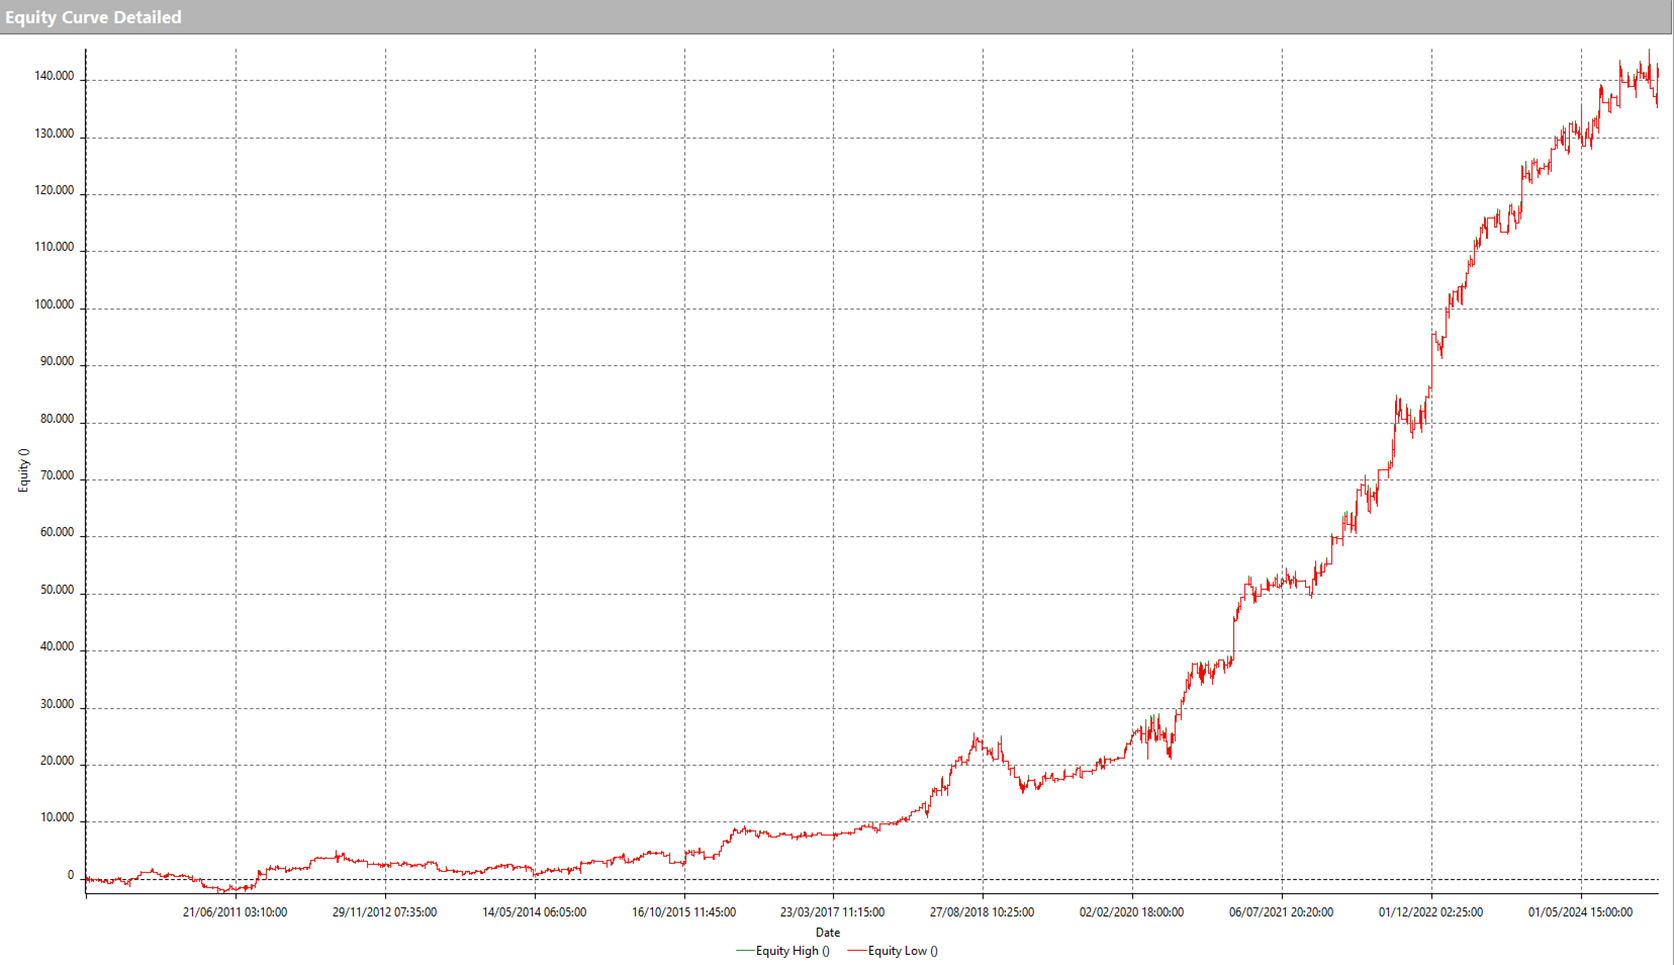The height and width of the screenshot is (965, 1674).
Task: Click the 140.000 y-axis tick label
Action: click(x=54, y=77)
